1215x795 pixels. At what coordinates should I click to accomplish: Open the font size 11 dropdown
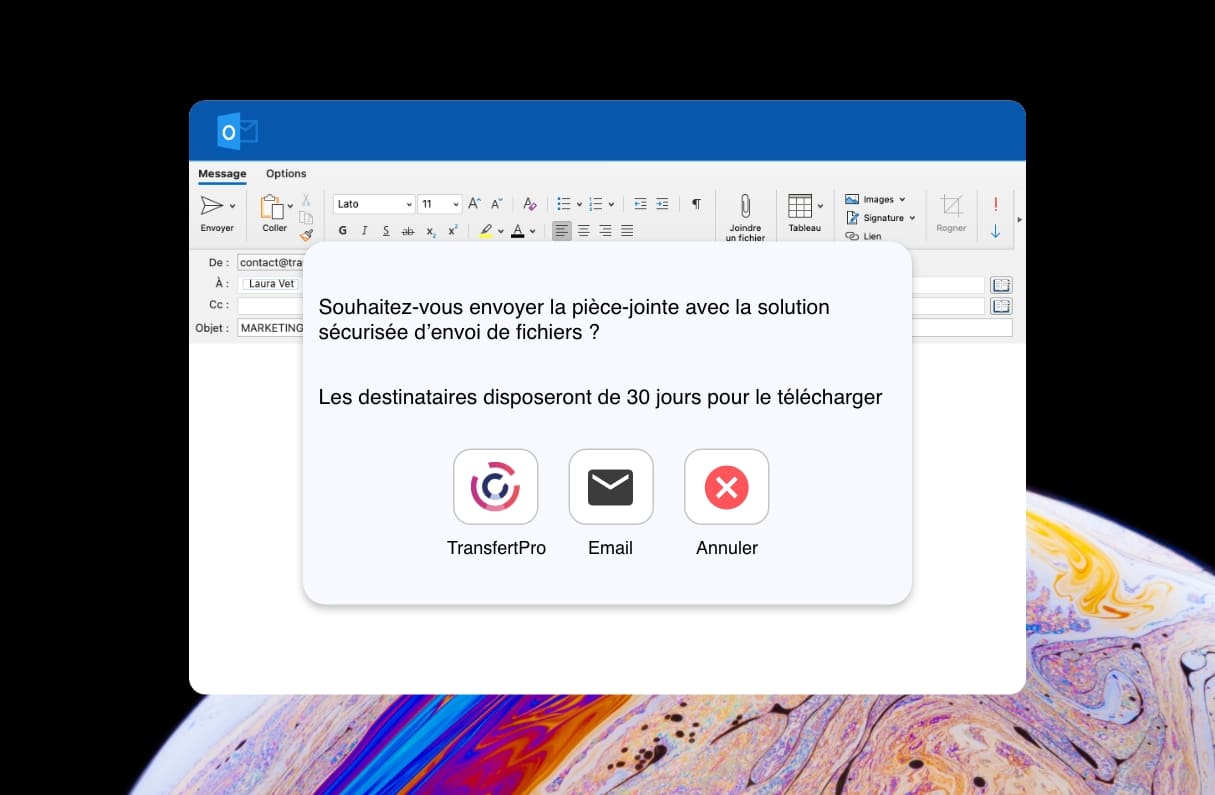pyautogui.click(x=438, y=203)
